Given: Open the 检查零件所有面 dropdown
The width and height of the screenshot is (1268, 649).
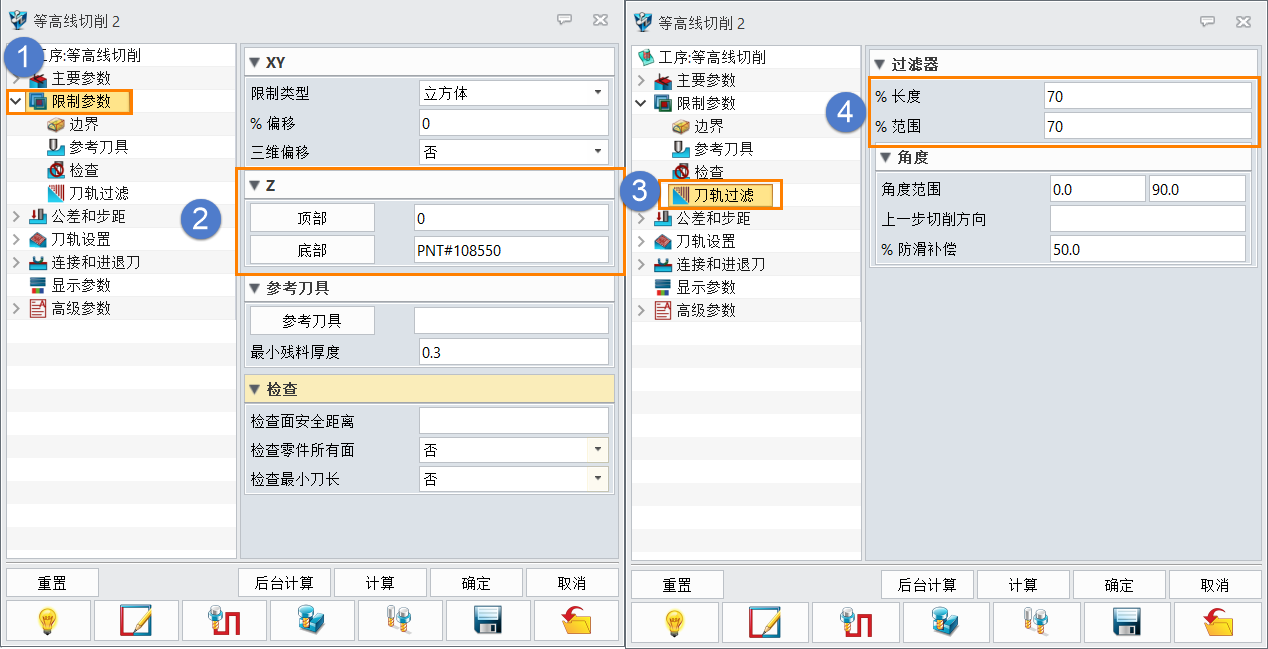Looking at the screenshot, I should pos(599,450).
